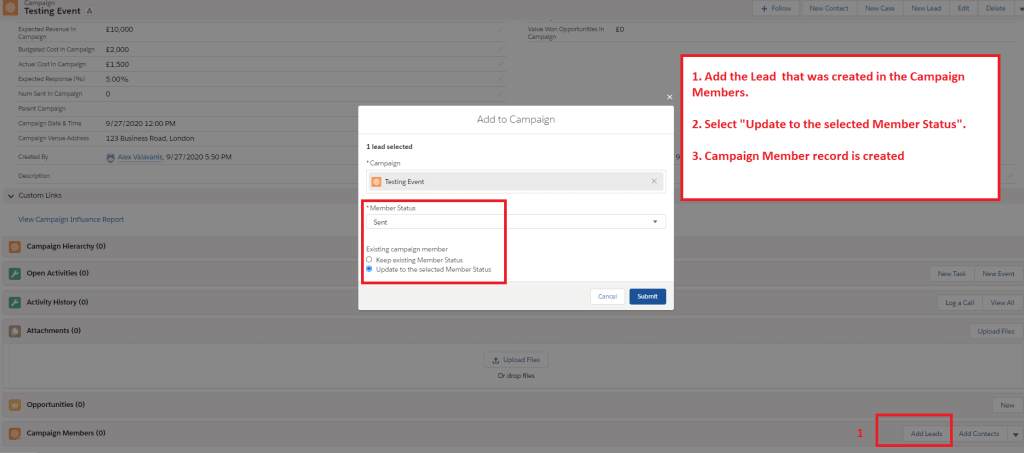
Task: Click the Opportunities crown icon
Action: (15, 405)
